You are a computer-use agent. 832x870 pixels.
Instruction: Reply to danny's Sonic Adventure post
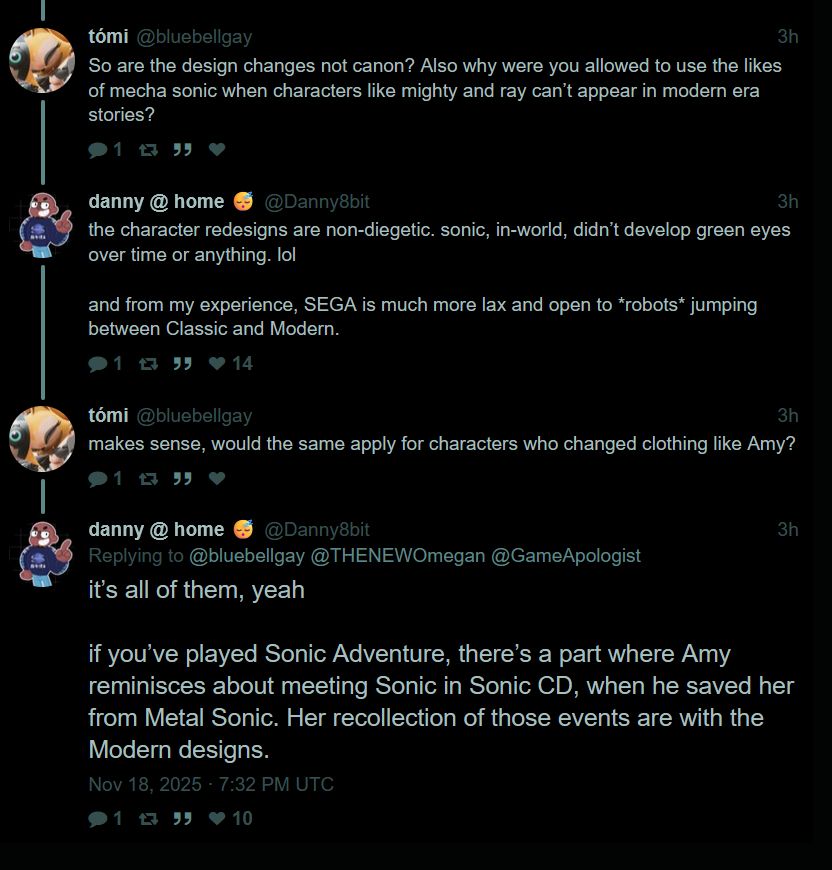tap(99, 819)
